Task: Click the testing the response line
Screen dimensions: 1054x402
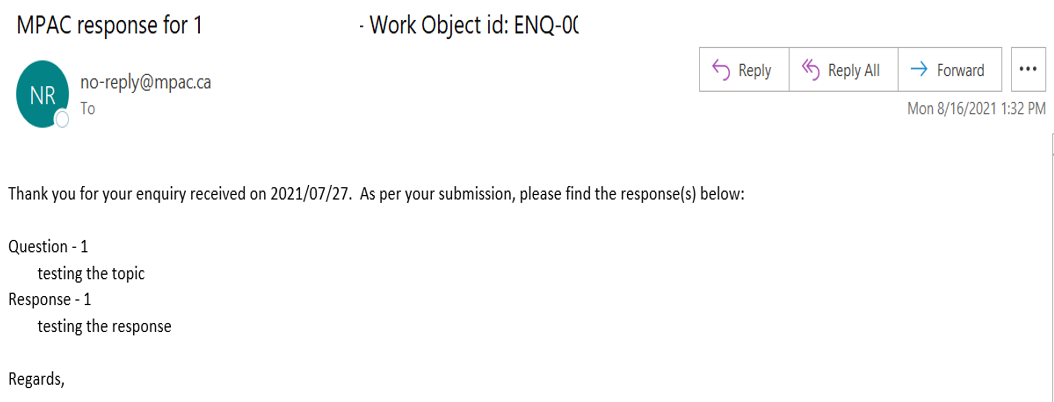Action: coord(105,327)
